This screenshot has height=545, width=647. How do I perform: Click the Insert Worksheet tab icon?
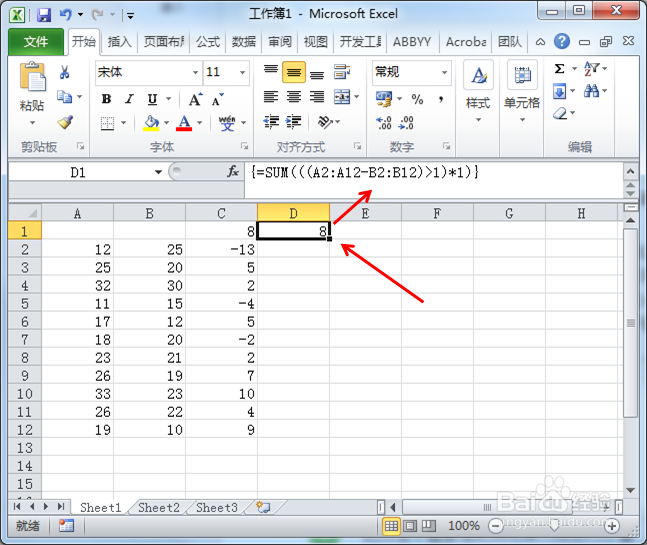(263, 507)
